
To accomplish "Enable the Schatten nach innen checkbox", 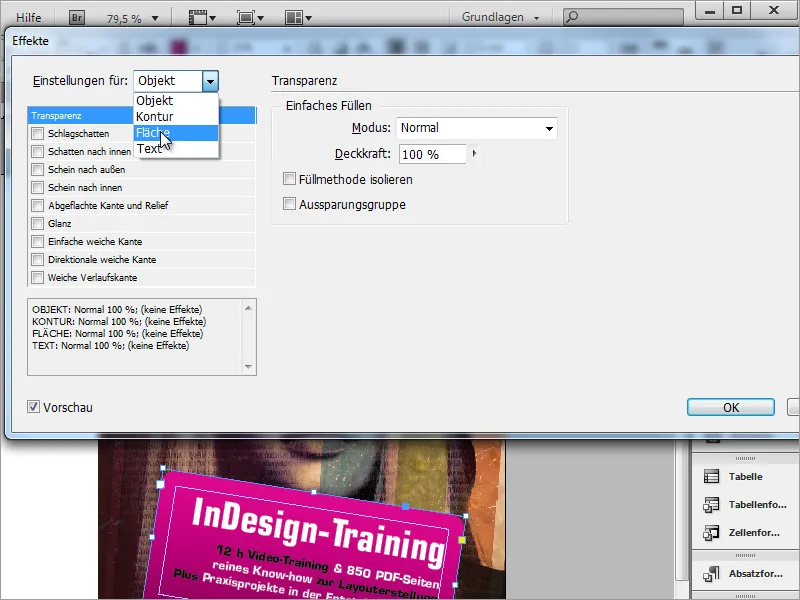I will [x=37, y=152].
